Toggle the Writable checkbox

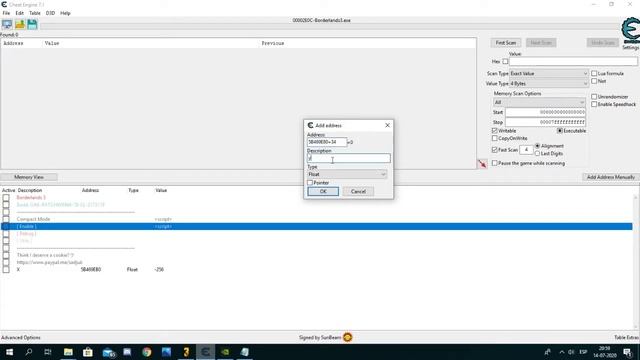[x=495, y=131]
